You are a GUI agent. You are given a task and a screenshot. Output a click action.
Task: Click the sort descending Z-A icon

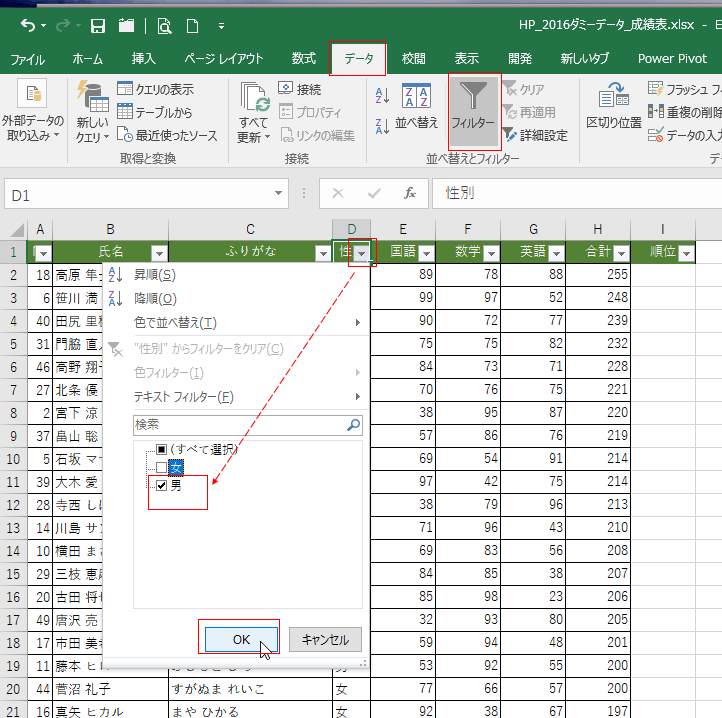coord(382,126)
